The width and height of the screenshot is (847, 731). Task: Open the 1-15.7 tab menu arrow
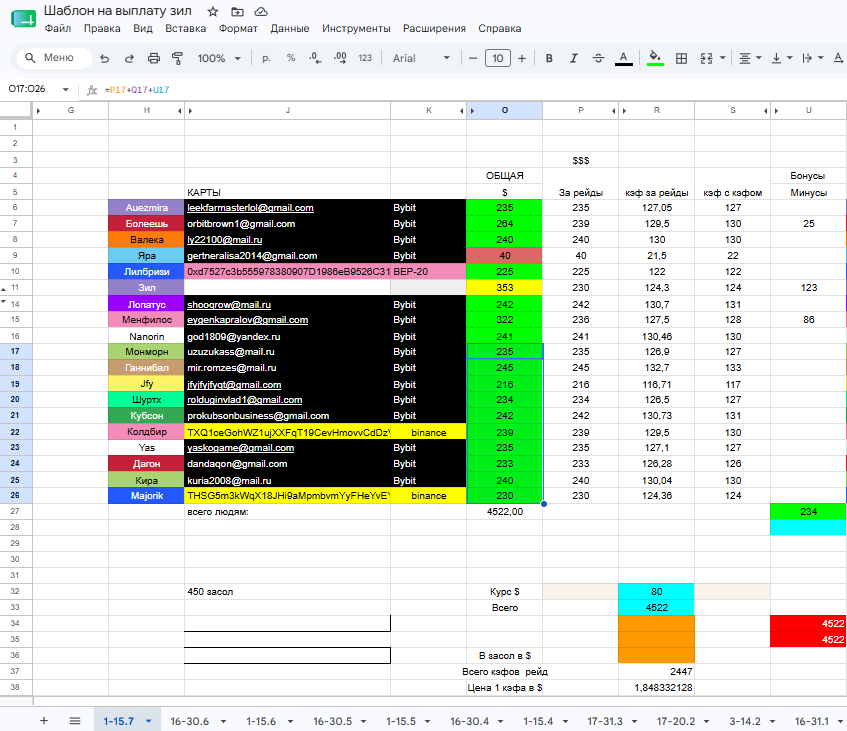pos(149,721)
